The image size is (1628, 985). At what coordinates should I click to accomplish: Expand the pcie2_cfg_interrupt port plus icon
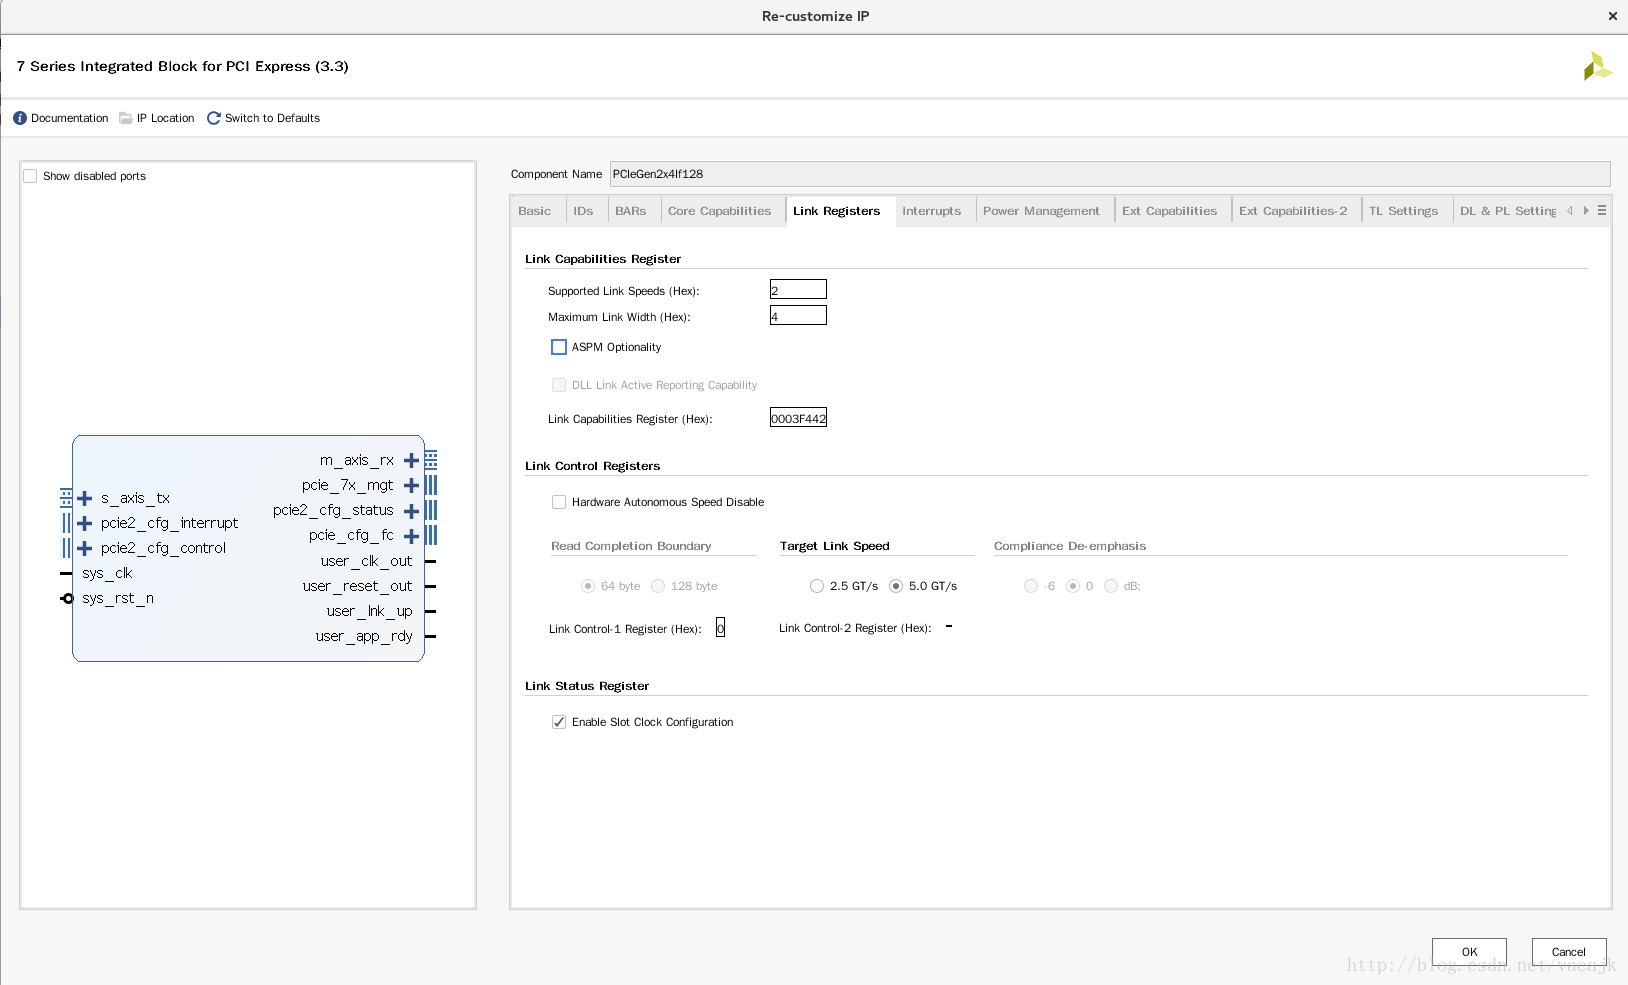(x=85, y=523)
